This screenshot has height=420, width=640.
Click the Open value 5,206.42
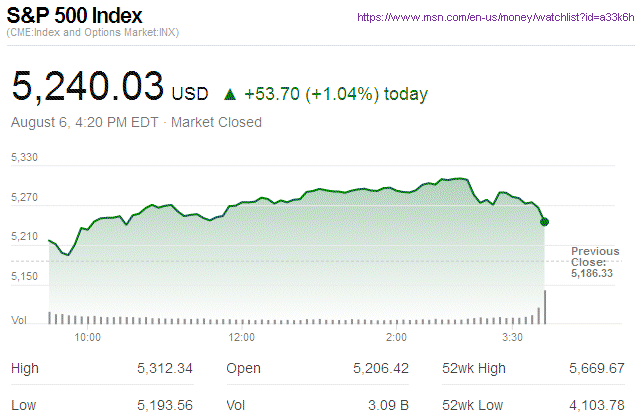[381, 369]
